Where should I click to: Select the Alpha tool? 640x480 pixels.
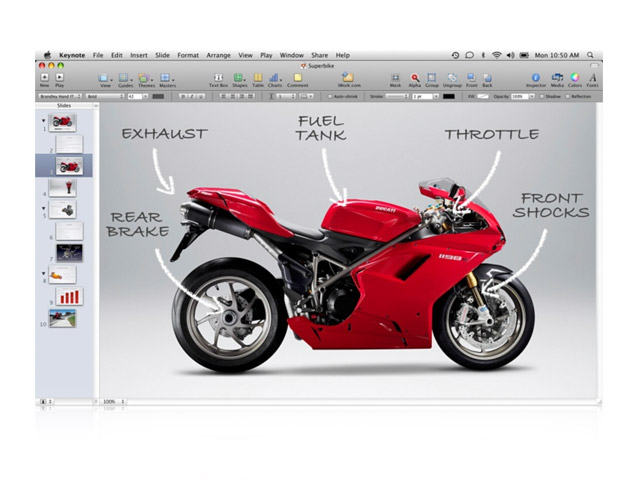414,80
